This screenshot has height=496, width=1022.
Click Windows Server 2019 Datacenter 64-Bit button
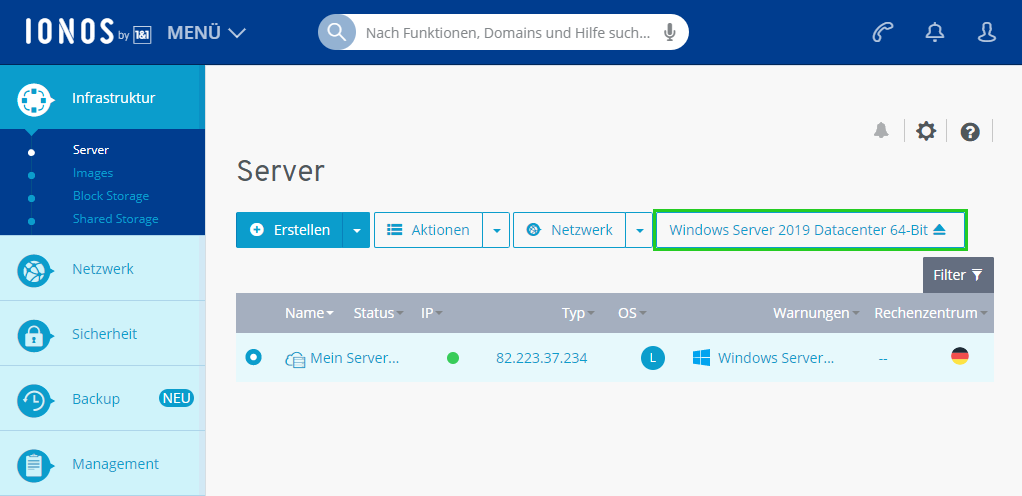tap(810, 230)
